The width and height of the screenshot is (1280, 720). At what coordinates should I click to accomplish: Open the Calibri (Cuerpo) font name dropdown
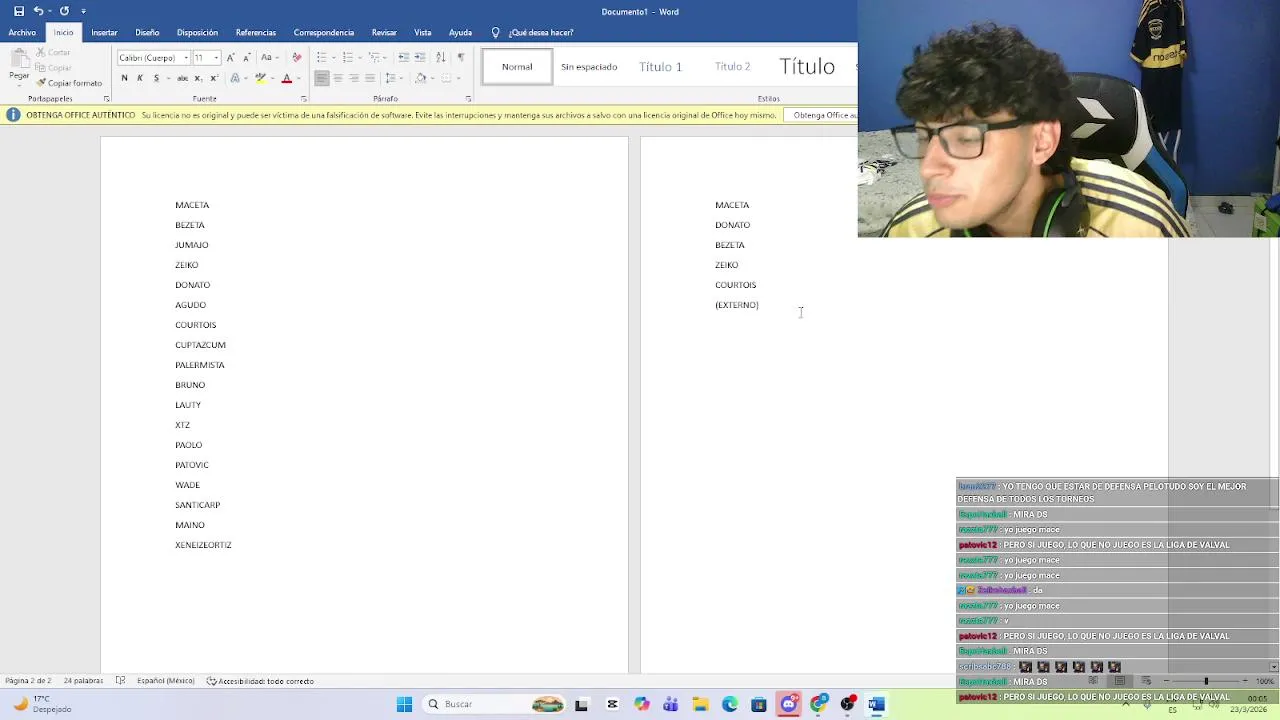coord(186,58)
